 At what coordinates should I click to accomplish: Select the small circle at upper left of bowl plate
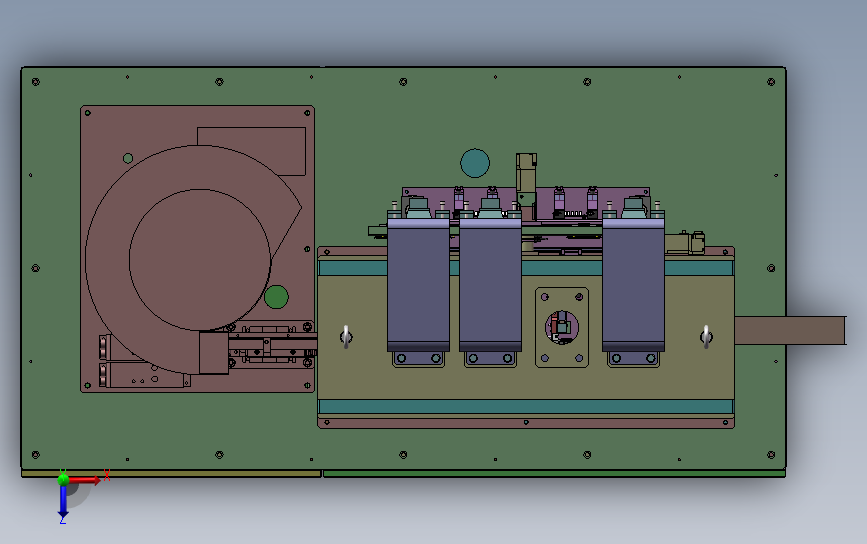tap(128, 159)
